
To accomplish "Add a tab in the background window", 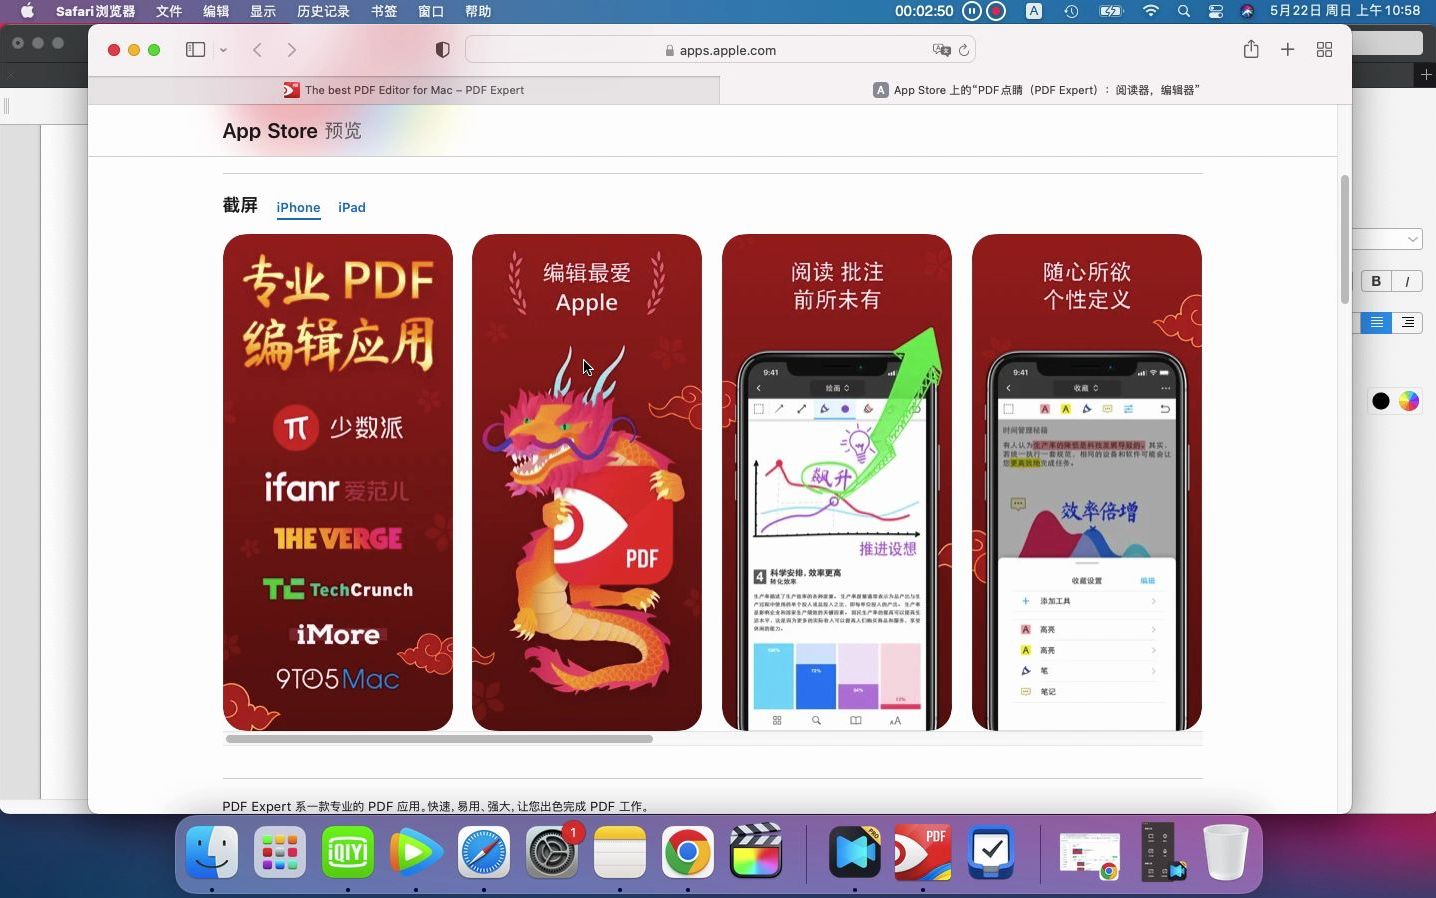I will tap(1426, 75).
